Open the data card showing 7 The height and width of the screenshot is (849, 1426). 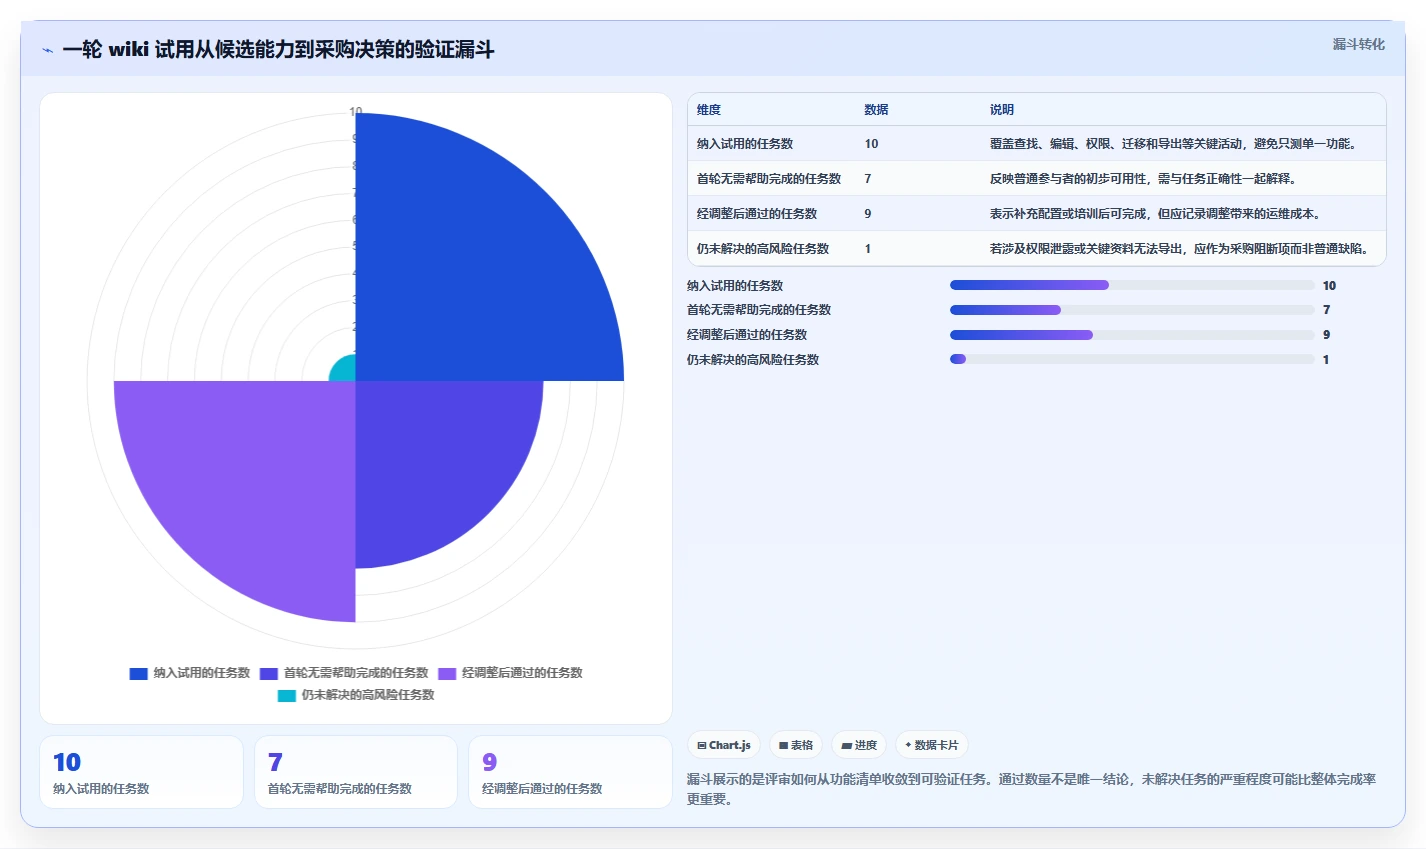356,772
